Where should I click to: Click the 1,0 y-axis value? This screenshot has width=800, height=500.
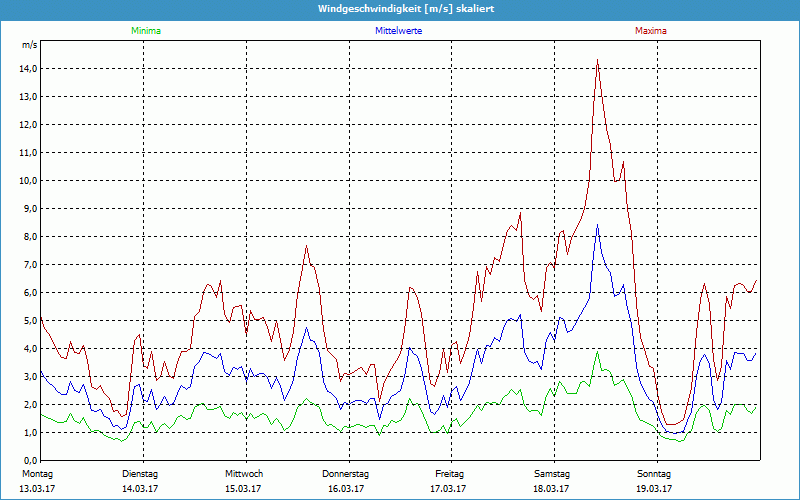tap(31, 433)
